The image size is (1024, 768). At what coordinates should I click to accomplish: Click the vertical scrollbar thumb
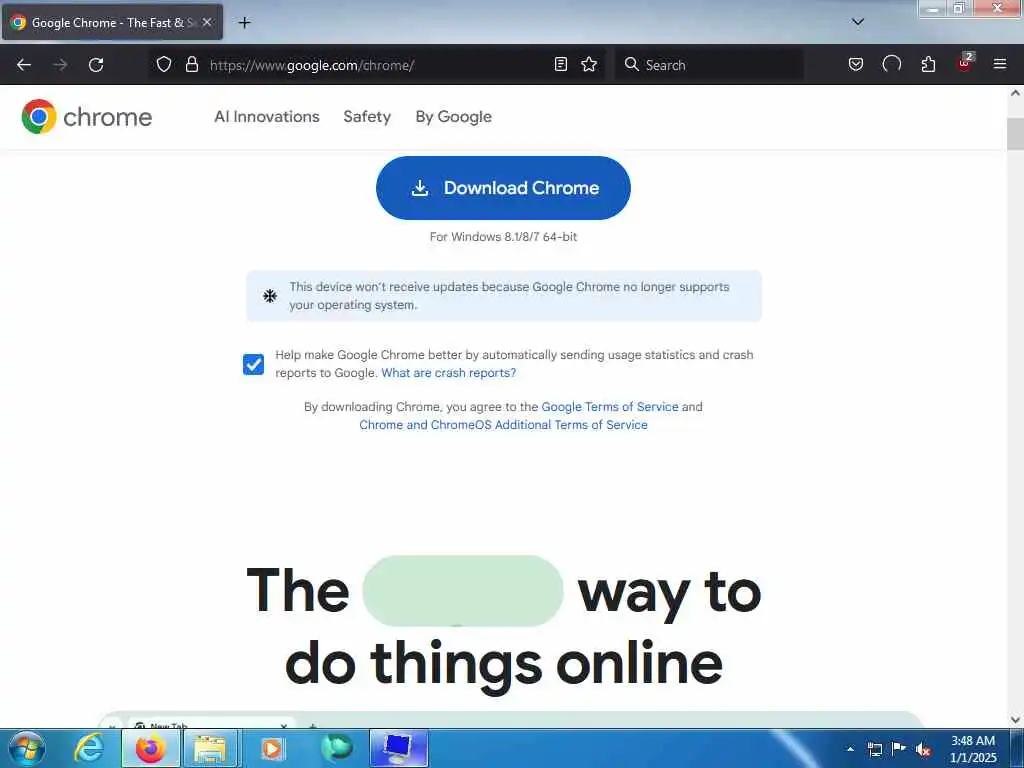pyautogui.click(x=1015, y=134)
